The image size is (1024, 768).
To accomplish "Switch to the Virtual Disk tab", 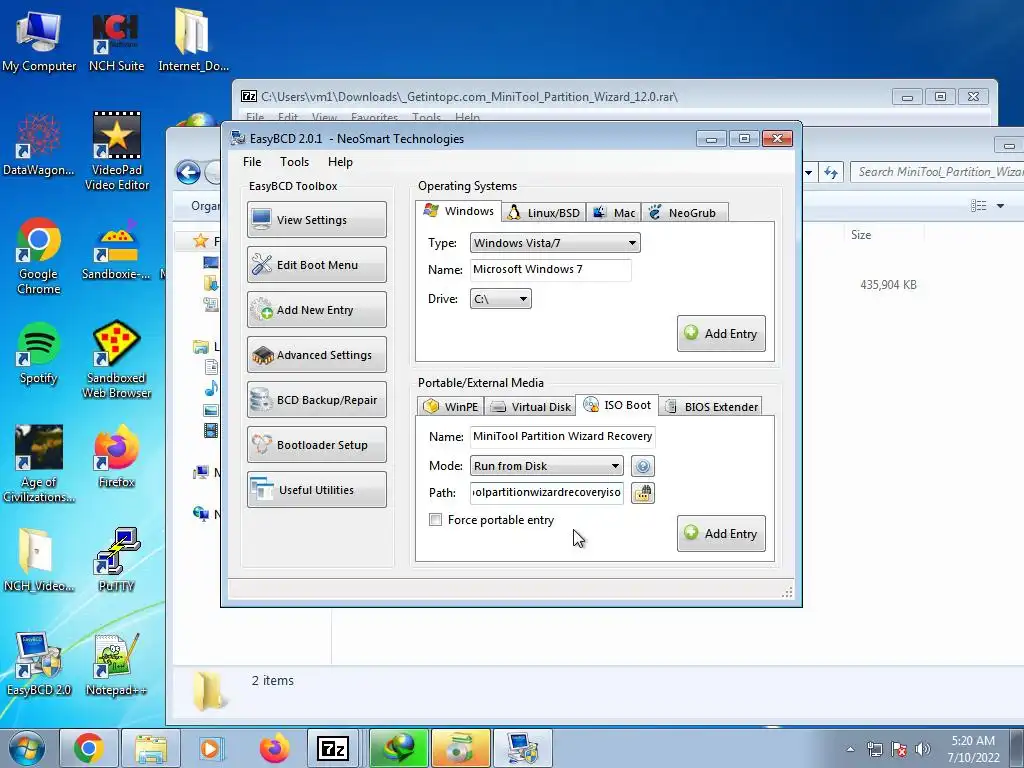I will pyautogui.click(x=530, y=406).
